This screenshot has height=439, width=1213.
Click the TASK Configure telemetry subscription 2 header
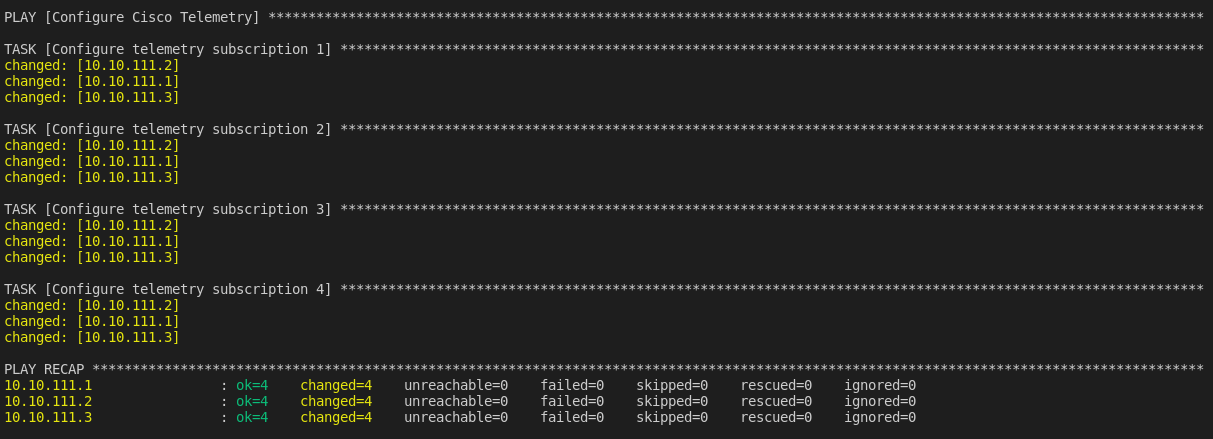[x=168, y=129]
